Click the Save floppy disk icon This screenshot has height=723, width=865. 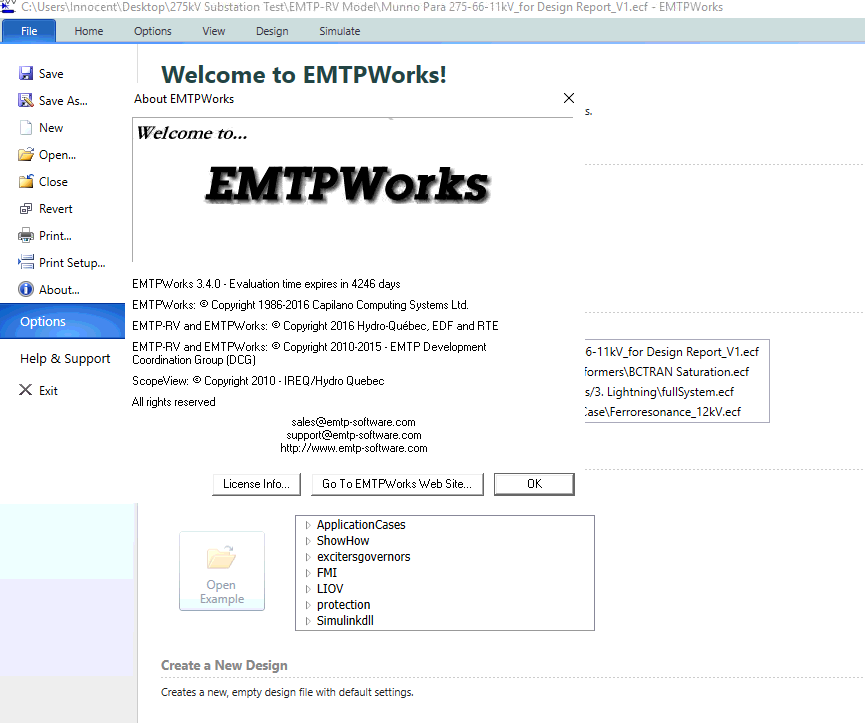point(25,73)
